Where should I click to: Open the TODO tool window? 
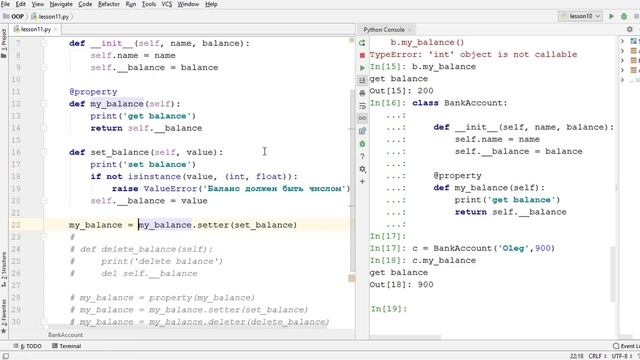27,346
